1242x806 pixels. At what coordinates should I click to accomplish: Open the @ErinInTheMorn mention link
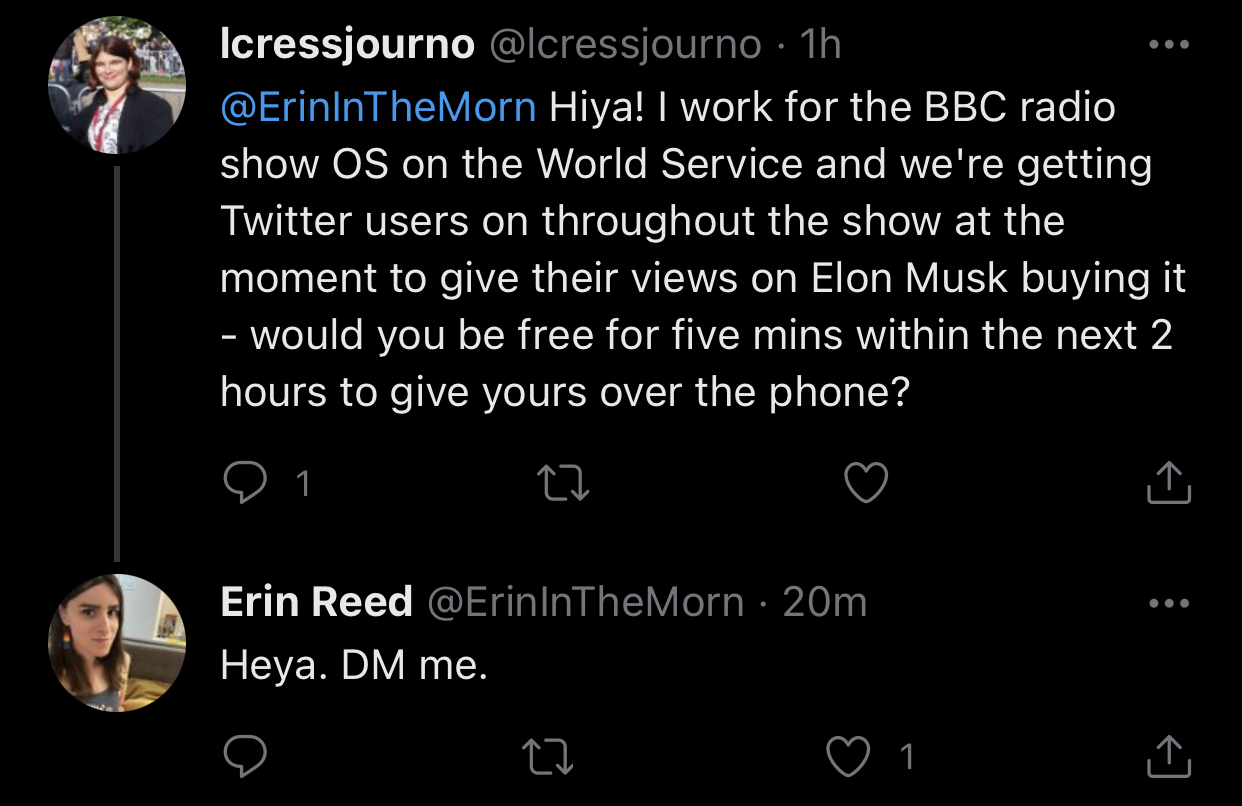pos(378,108)
